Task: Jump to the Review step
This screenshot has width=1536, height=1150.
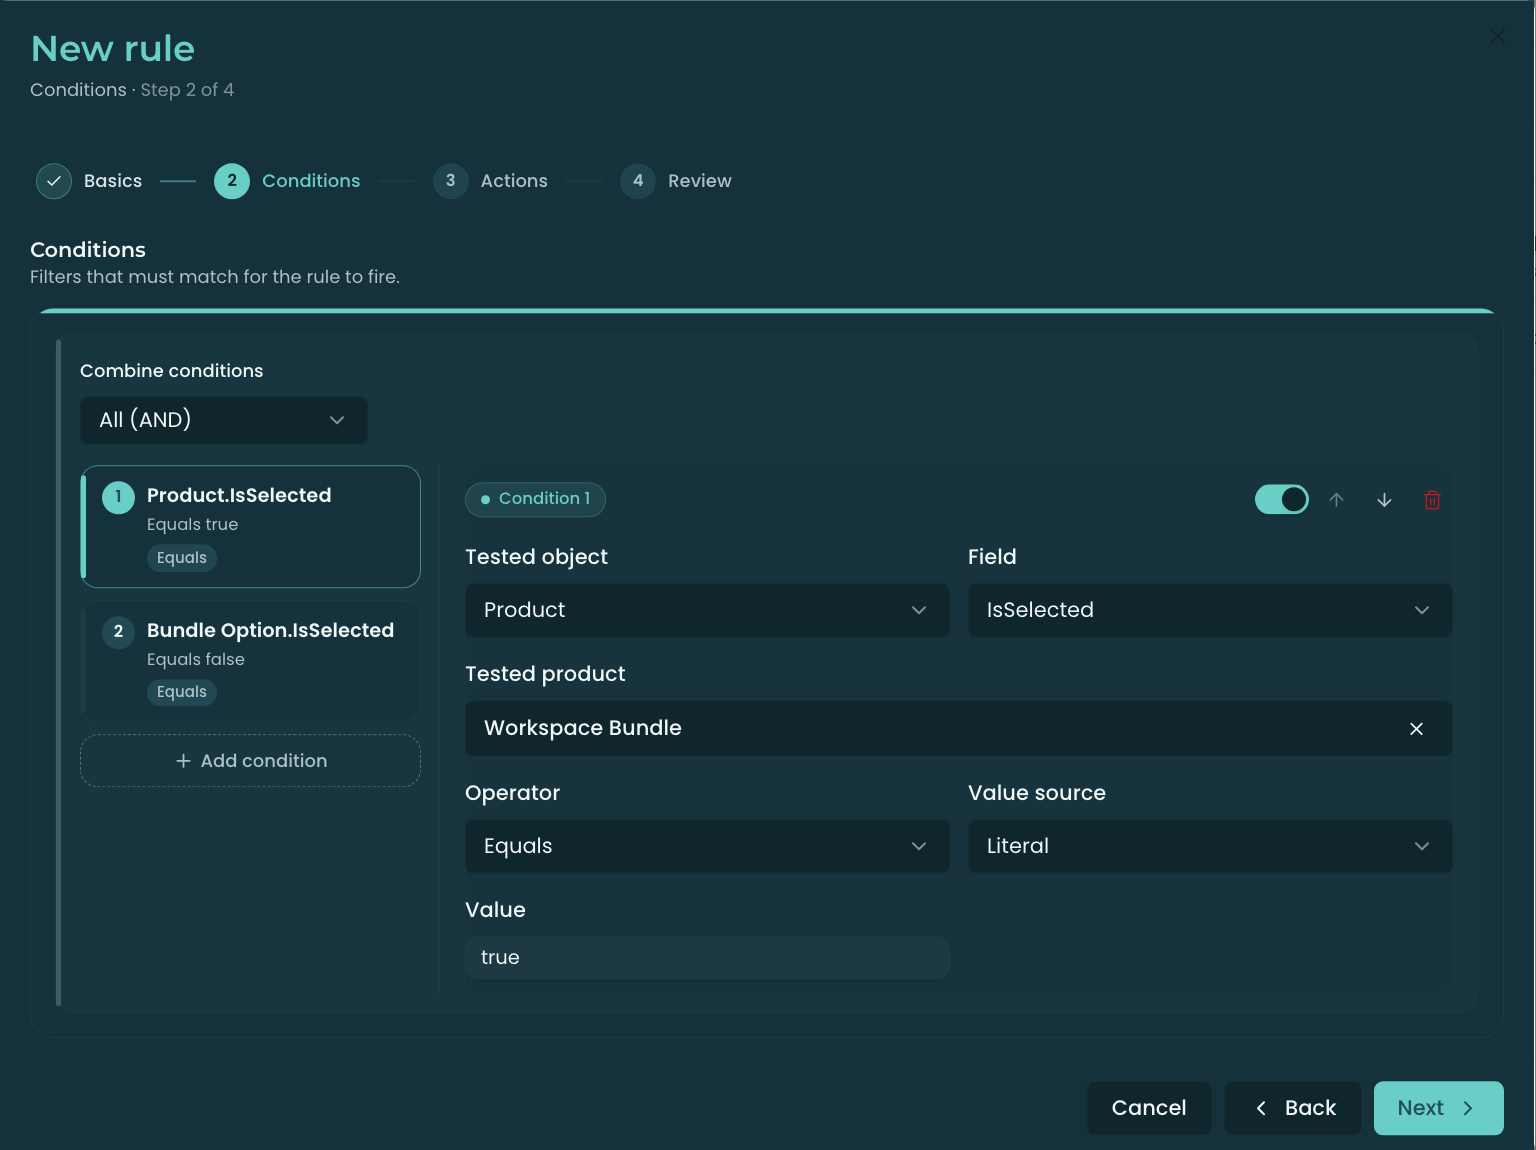Action: 677,181
